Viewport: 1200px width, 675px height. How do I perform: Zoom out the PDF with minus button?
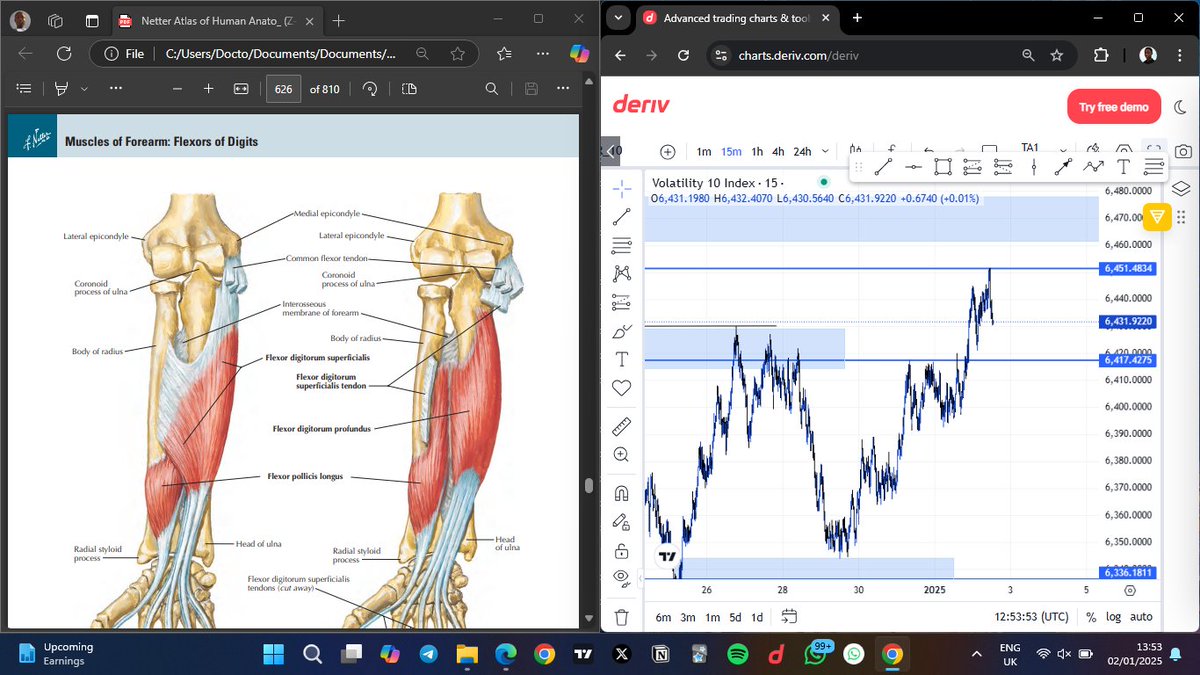pyautogui.click(x=177, y=89)
